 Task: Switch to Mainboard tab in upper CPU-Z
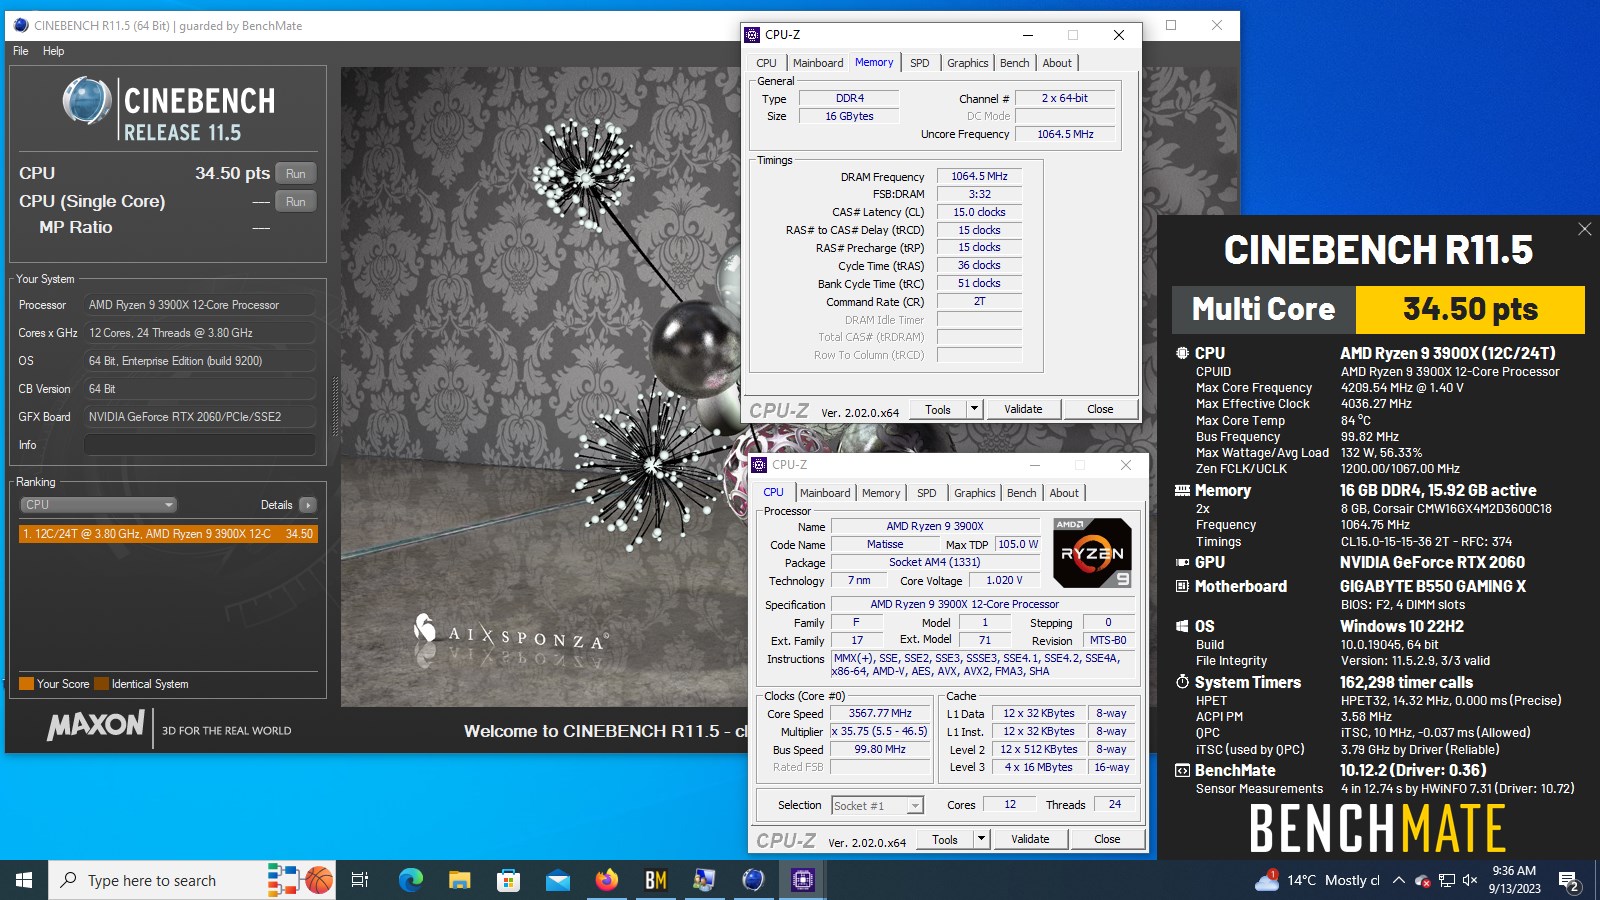(x=818, y=63)
